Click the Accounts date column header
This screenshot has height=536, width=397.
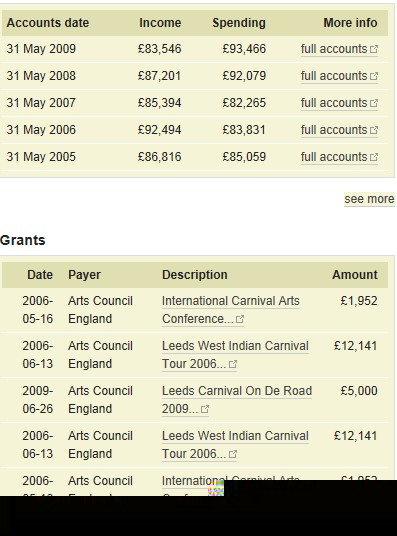(x=48, y=23)
